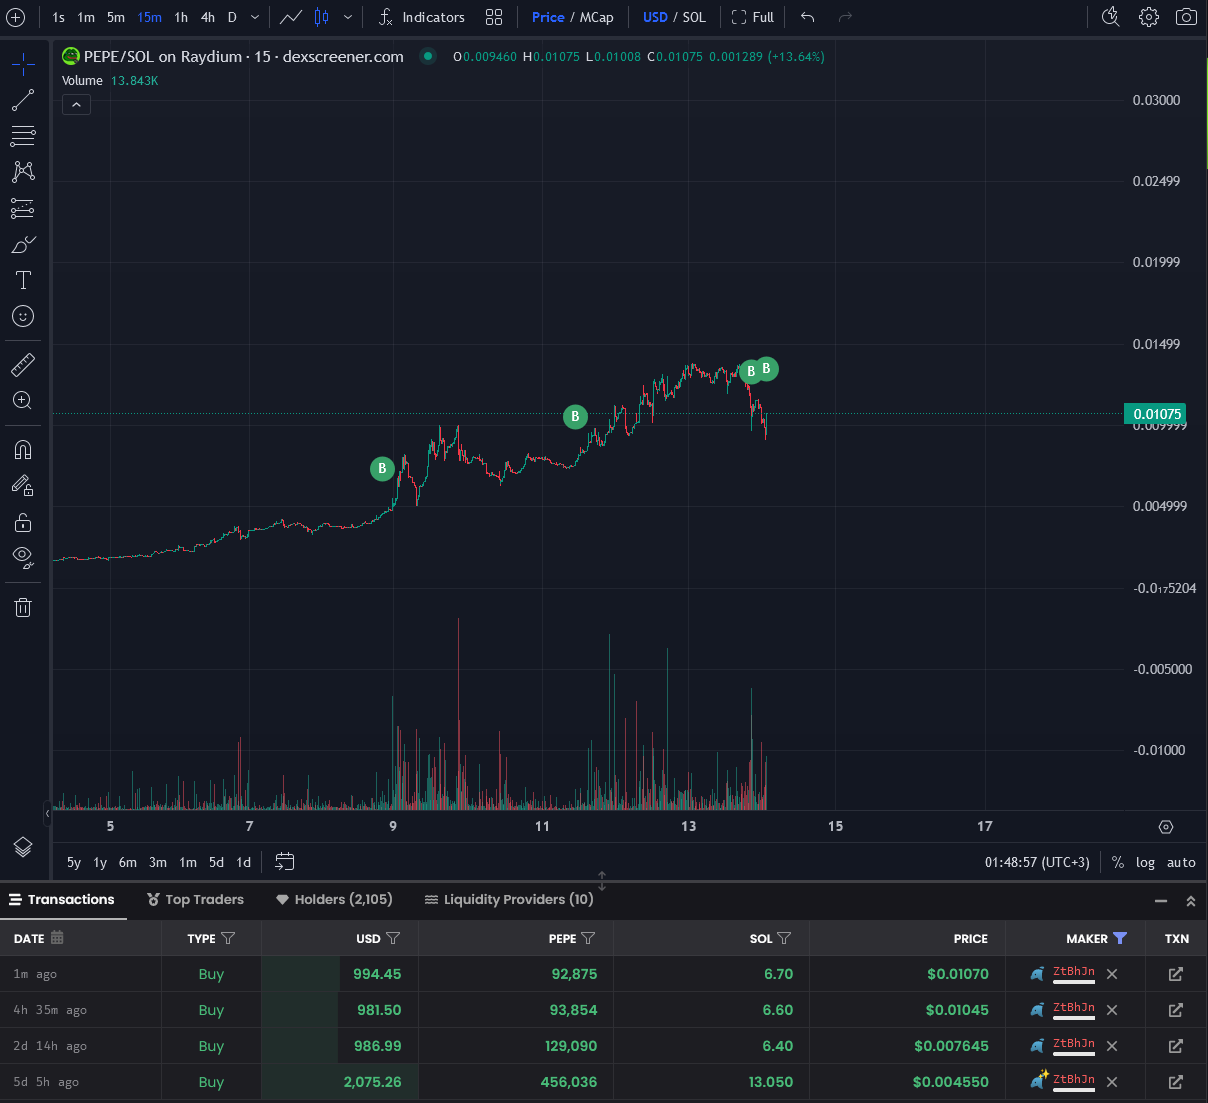
Task: Open the forecasting and position tool
Action: point(23,208)
